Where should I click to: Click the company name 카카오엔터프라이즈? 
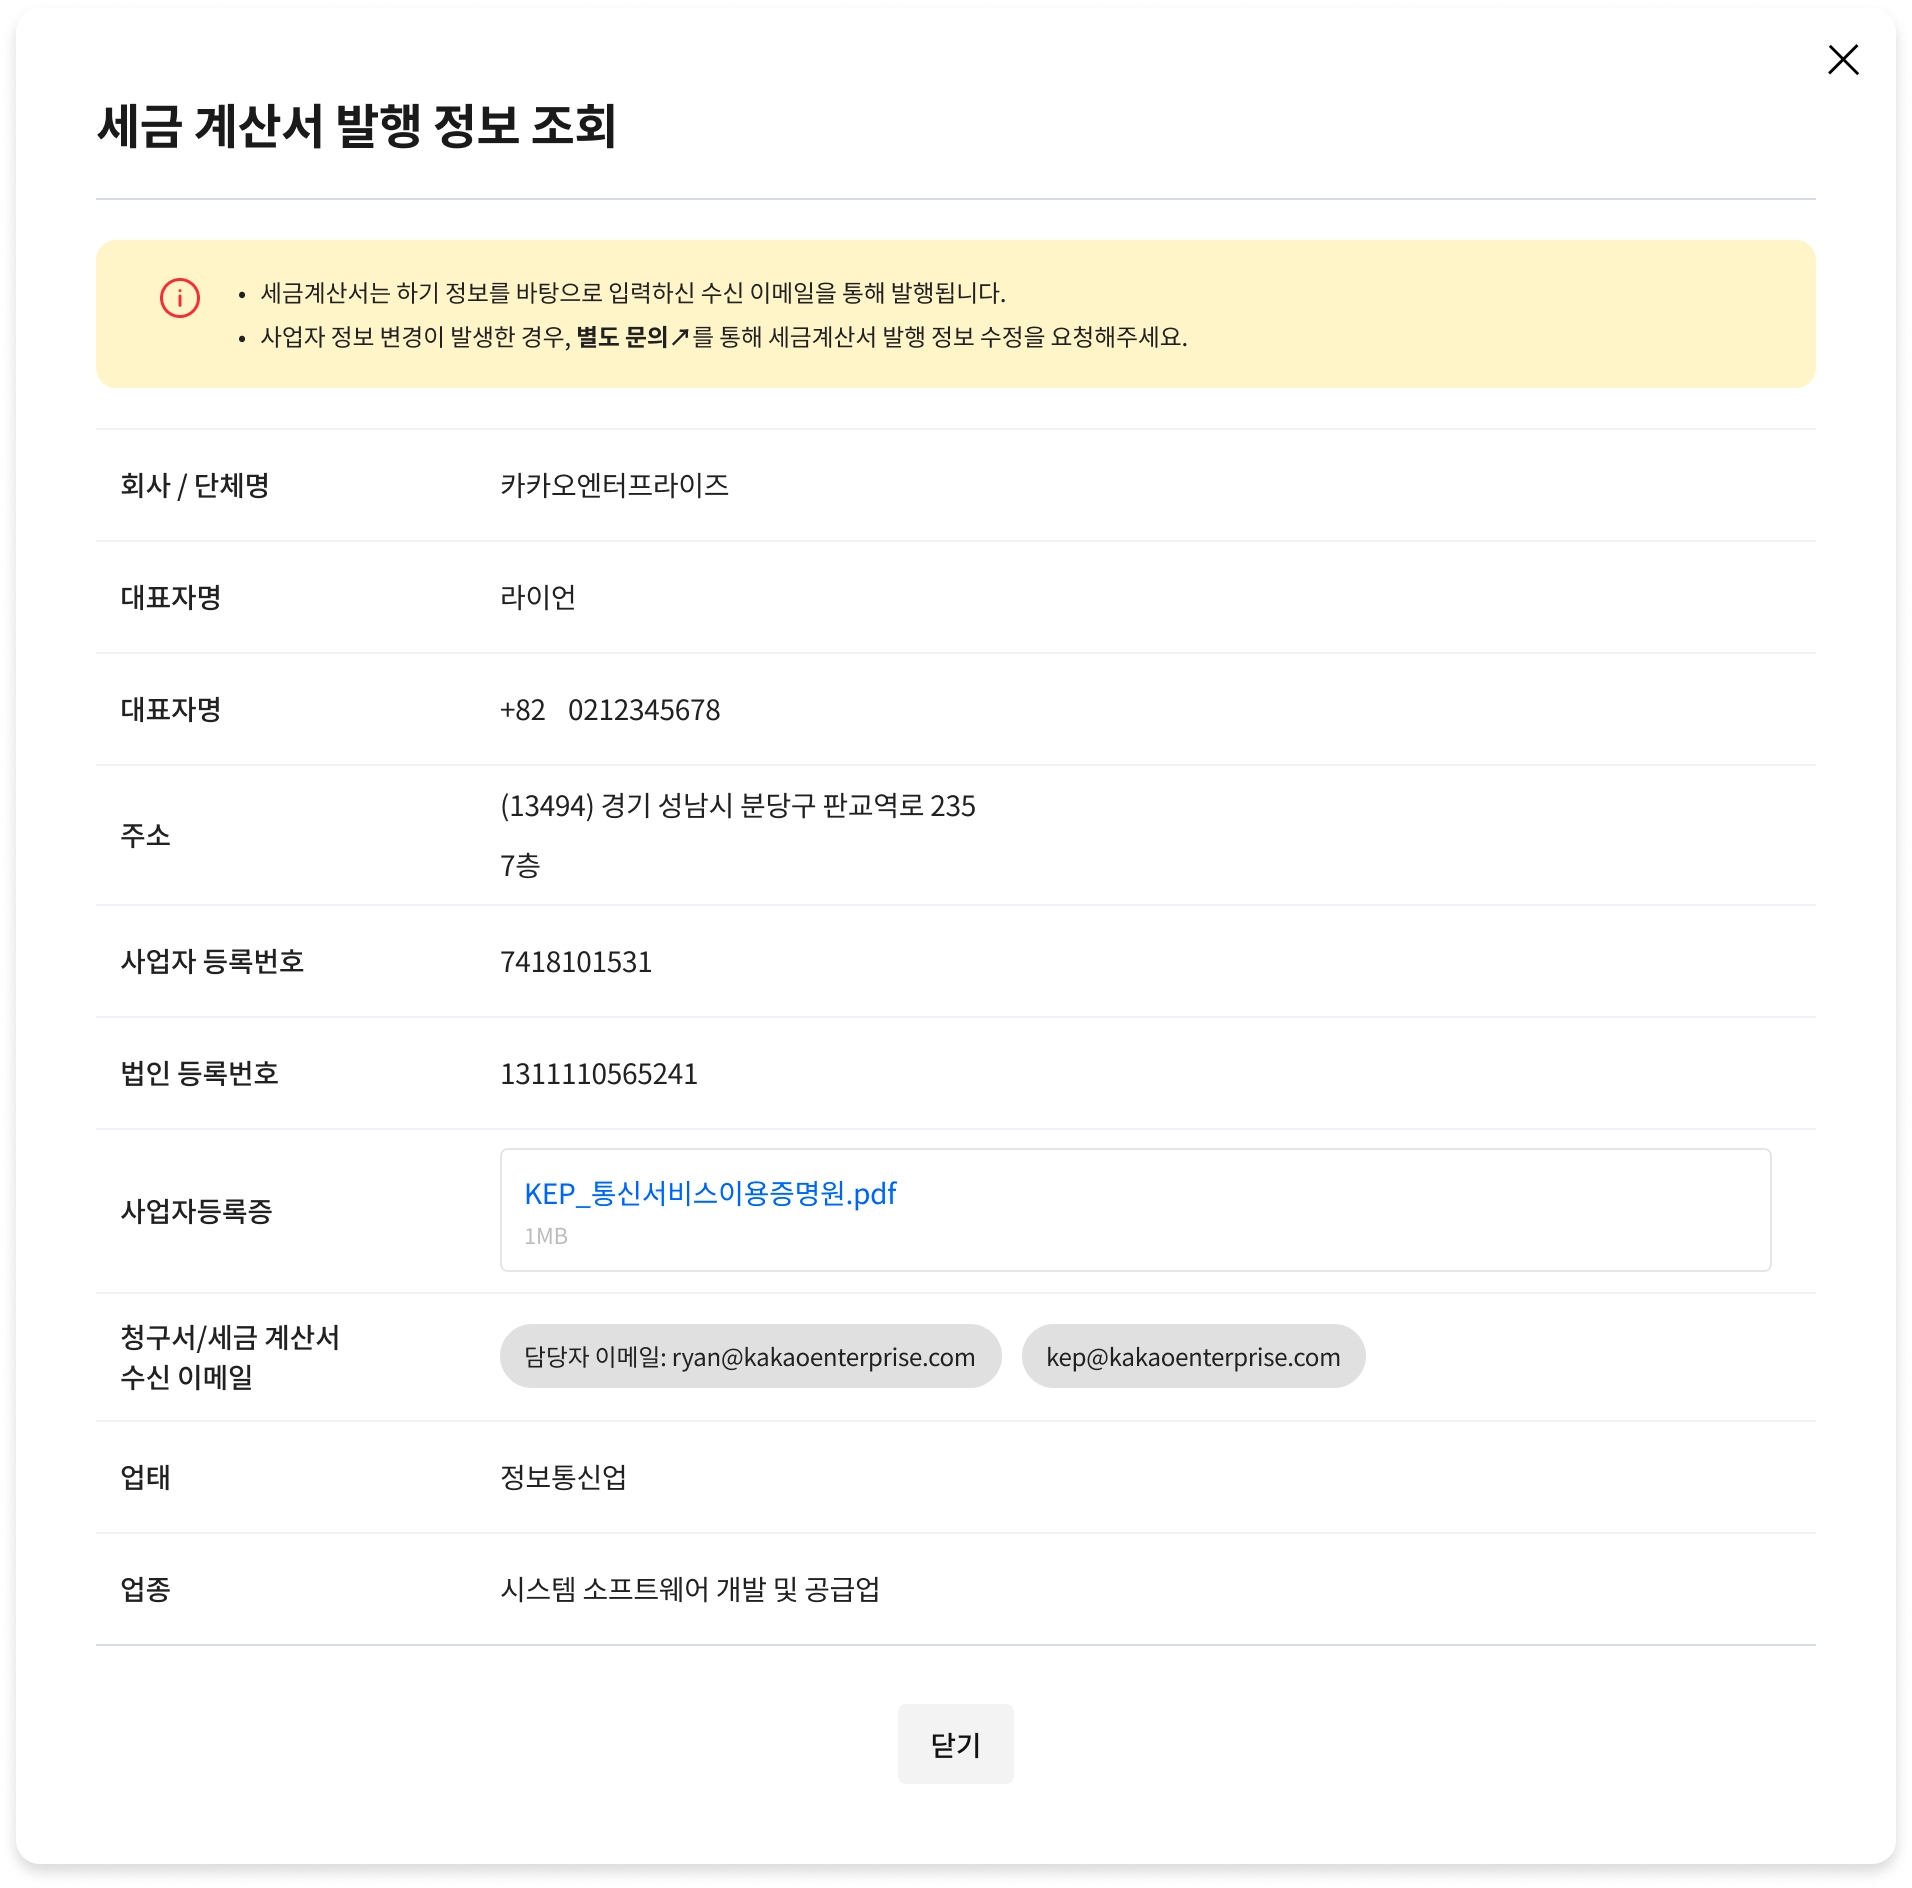pos(614,485)
